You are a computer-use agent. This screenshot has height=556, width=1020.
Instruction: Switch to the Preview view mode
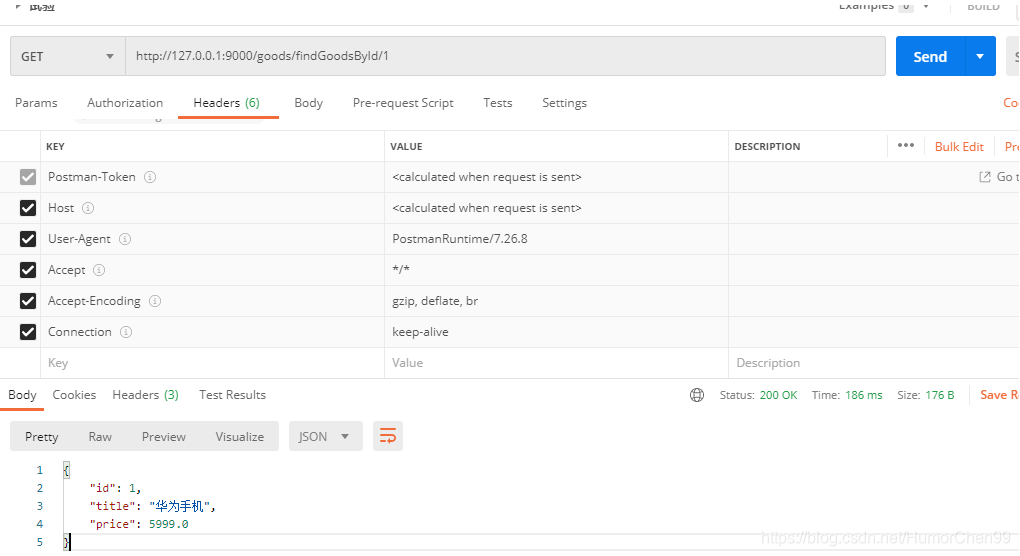click(164, 436)
